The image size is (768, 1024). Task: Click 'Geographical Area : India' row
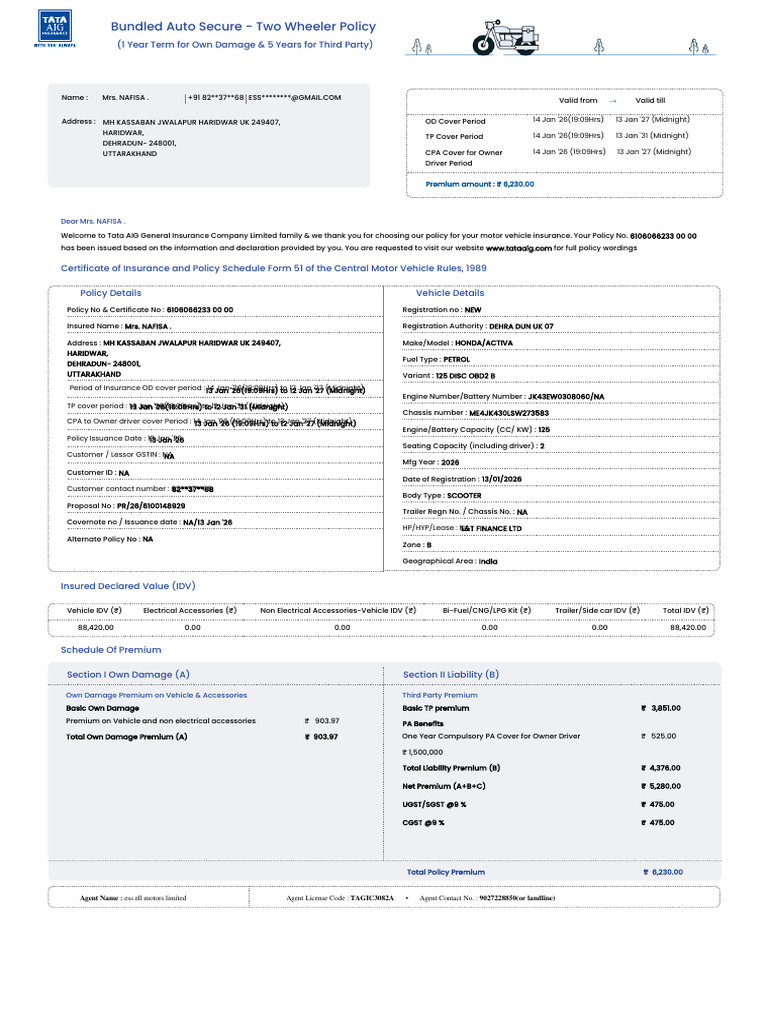[x=450, y=561]
